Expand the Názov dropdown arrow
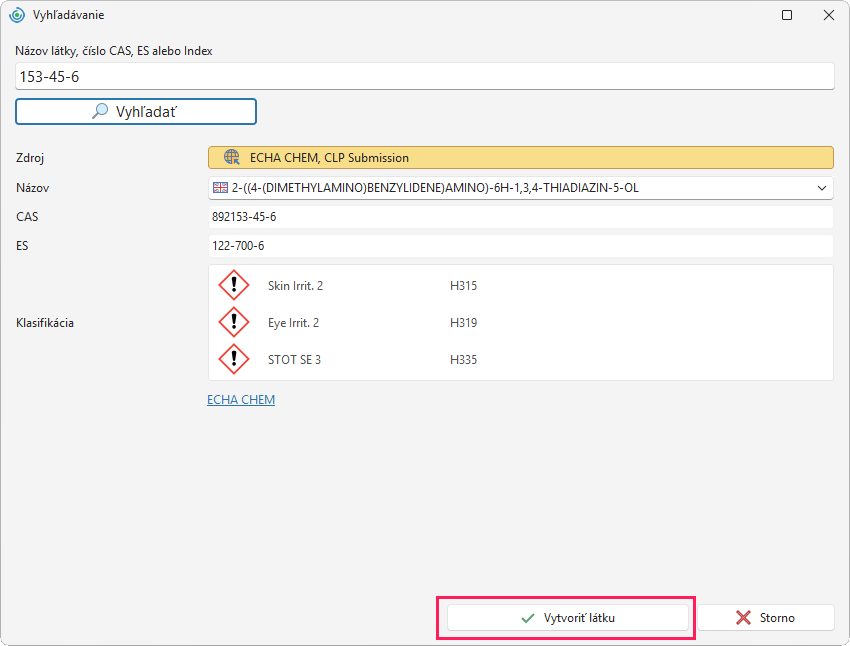The image size is (850, 646). pyautogui.click(x=822, y=188)
